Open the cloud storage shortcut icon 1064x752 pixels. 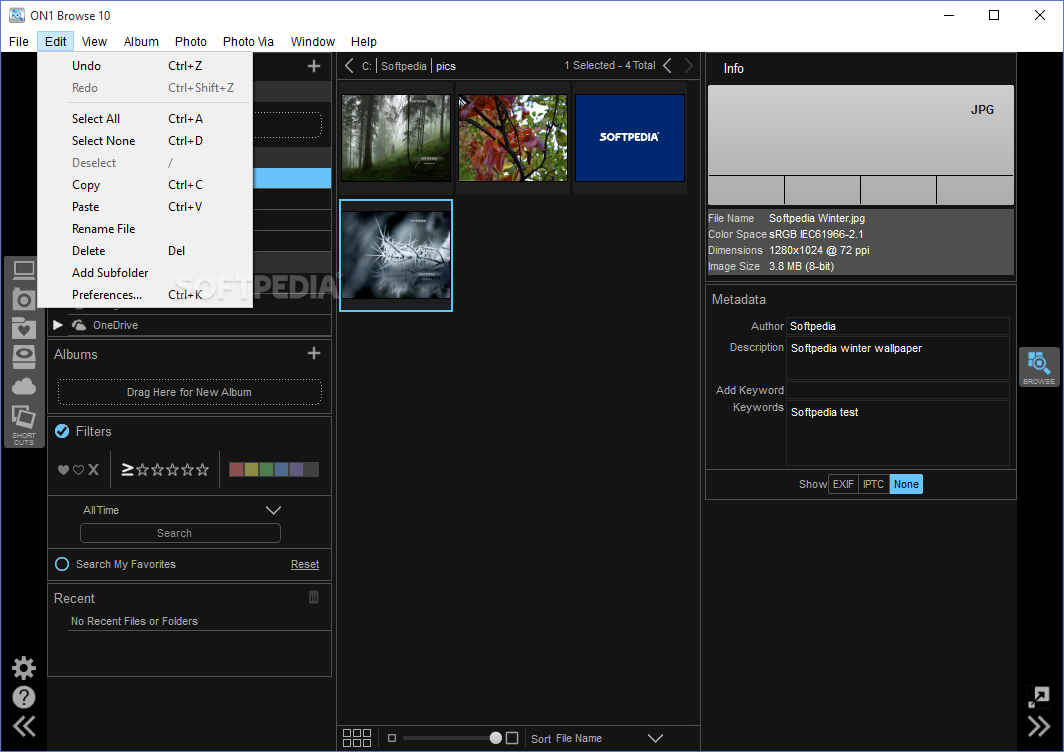pyautogui.click(x=24, y=386)
